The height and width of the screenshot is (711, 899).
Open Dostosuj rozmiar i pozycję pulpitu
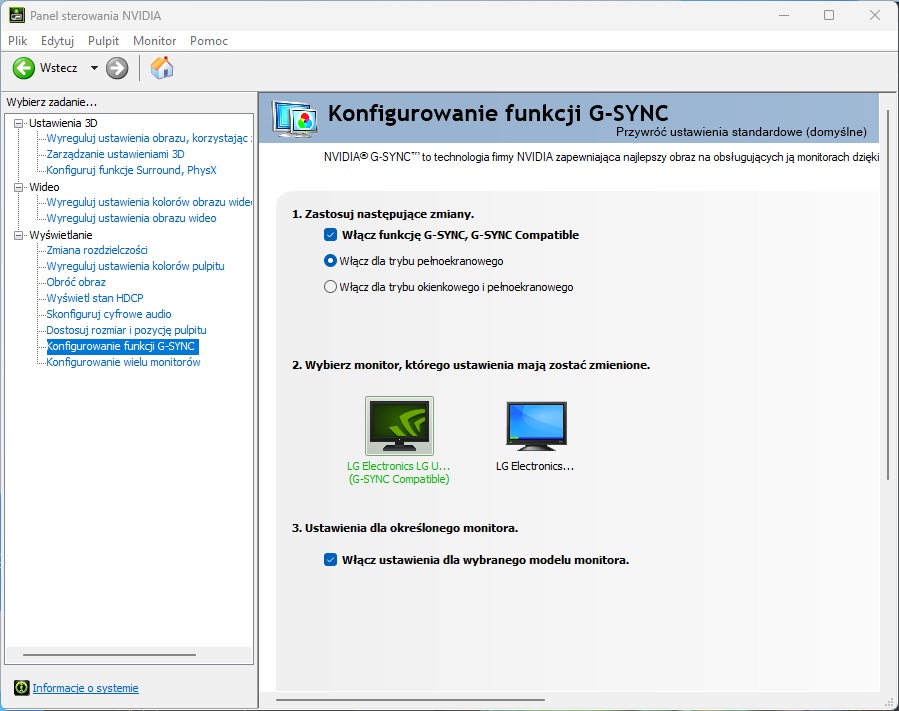pyautogui.click(x=126, y=330)
